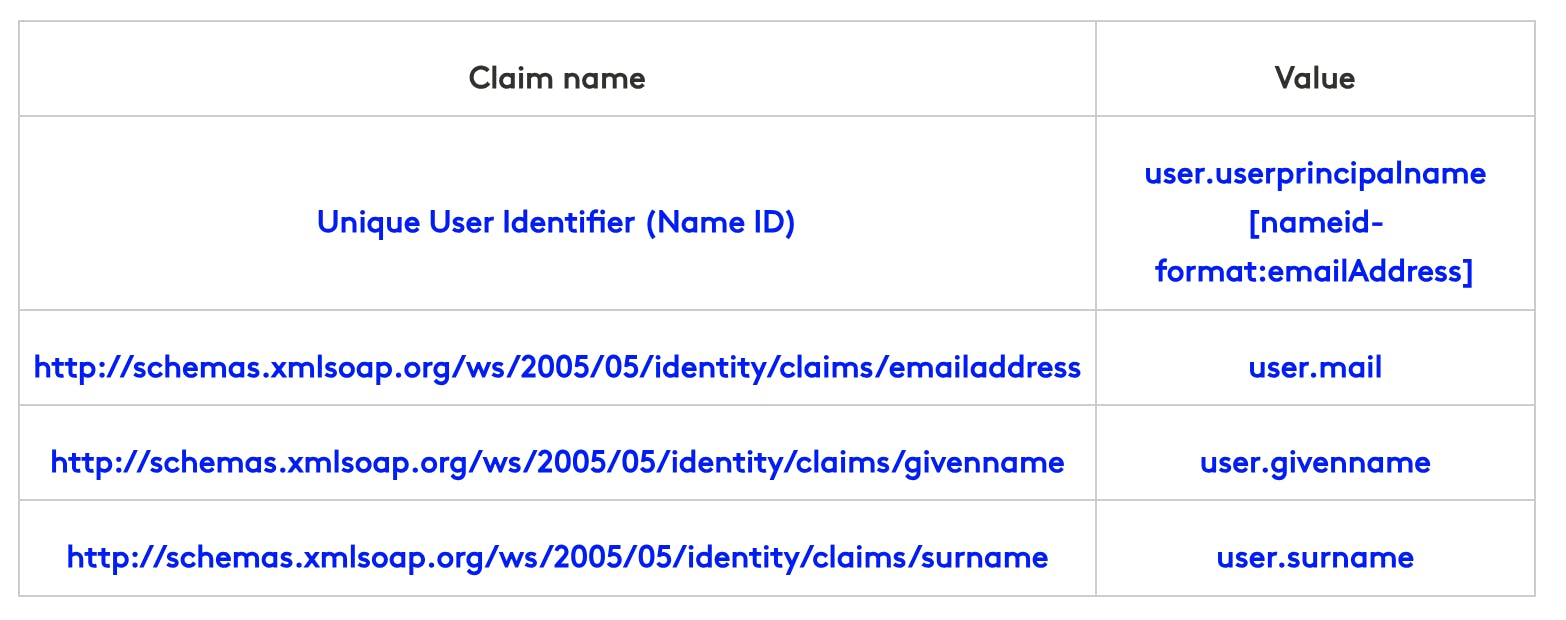Select the user.surname value link
Image resolution: width=1566 pixels, height=620 pixels.
[x=1314, y=557]
